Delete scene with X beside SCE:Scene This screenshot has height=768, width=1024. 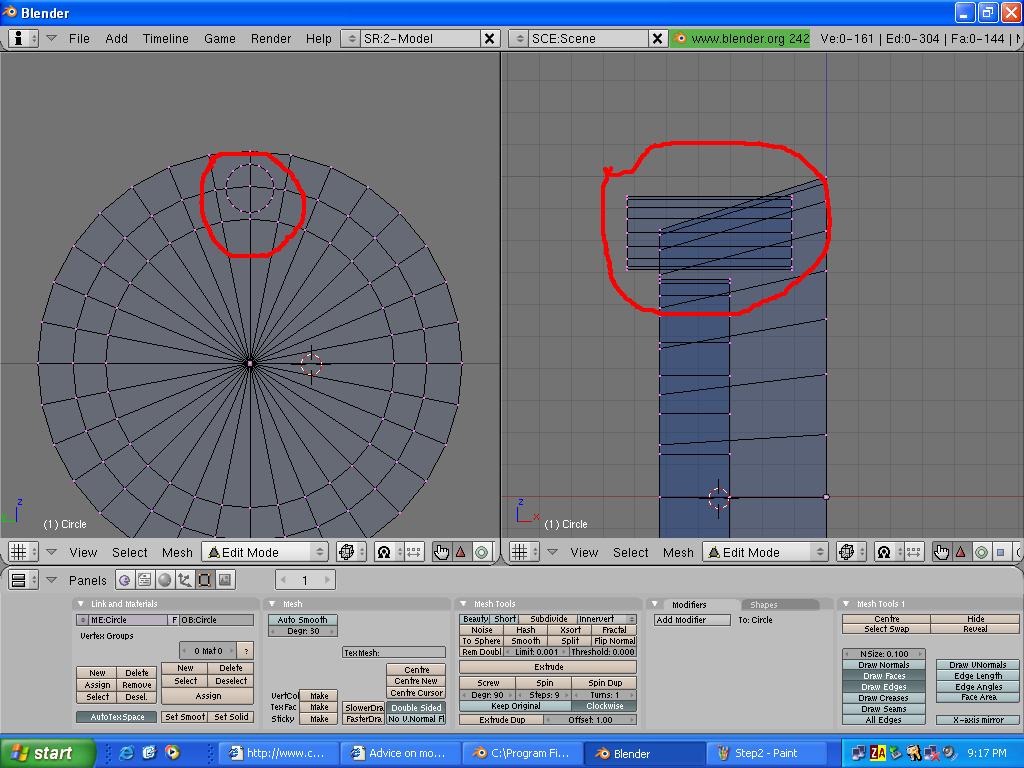[x=658, y=39]
